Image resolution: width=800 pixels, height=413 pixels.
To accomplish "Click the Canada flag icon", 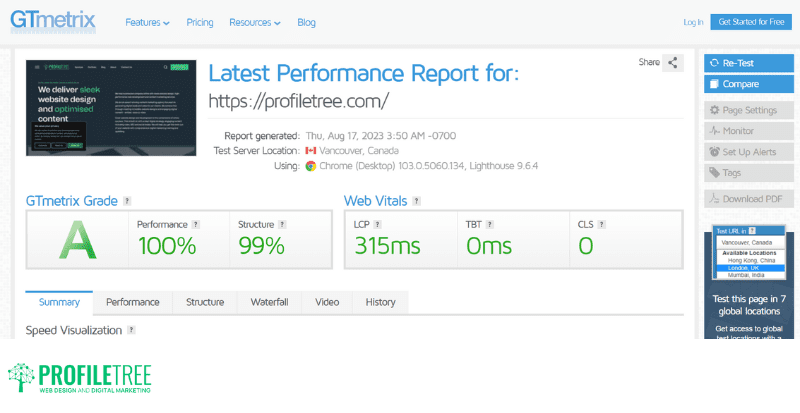I will pos(311,151).
